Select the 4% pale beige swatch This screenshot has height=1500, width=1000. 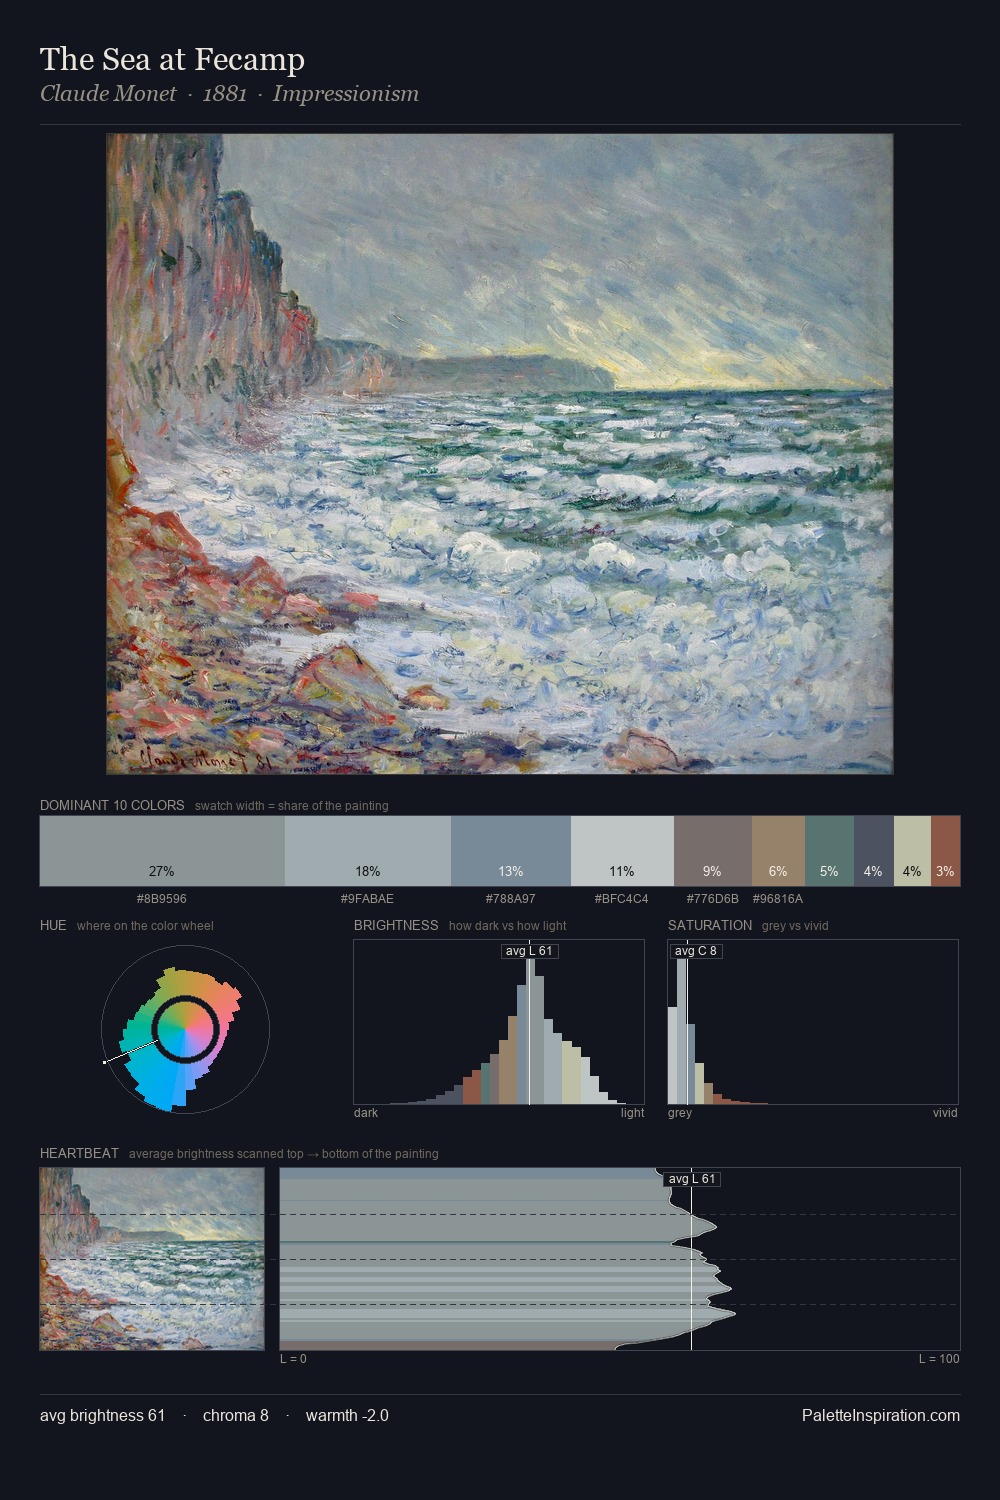[912, 851]
